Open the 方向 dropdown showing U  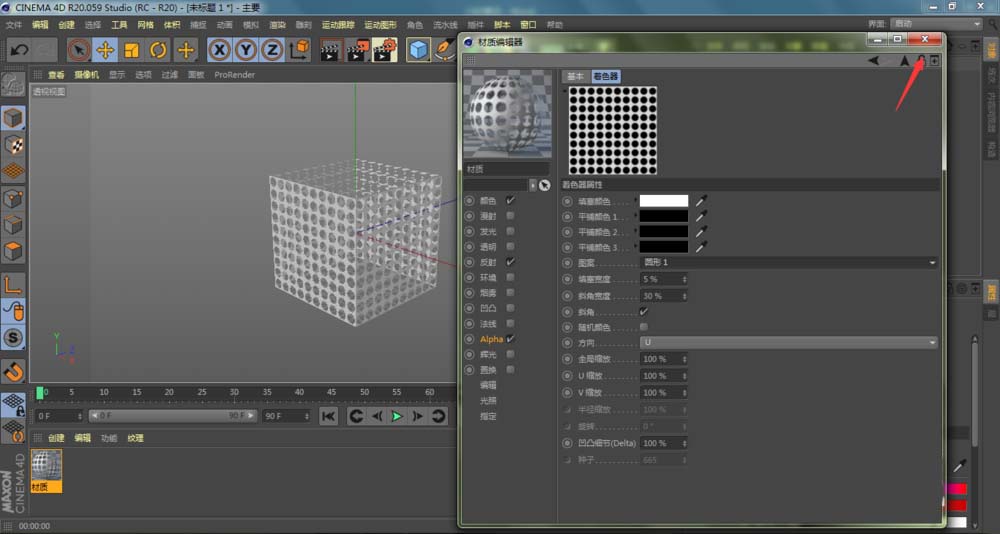point(789,343)
